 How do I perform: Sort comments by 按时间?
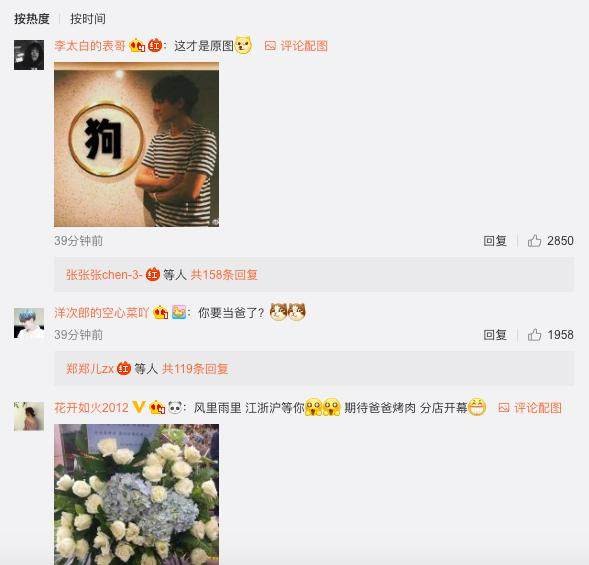[x=88, y=18]
